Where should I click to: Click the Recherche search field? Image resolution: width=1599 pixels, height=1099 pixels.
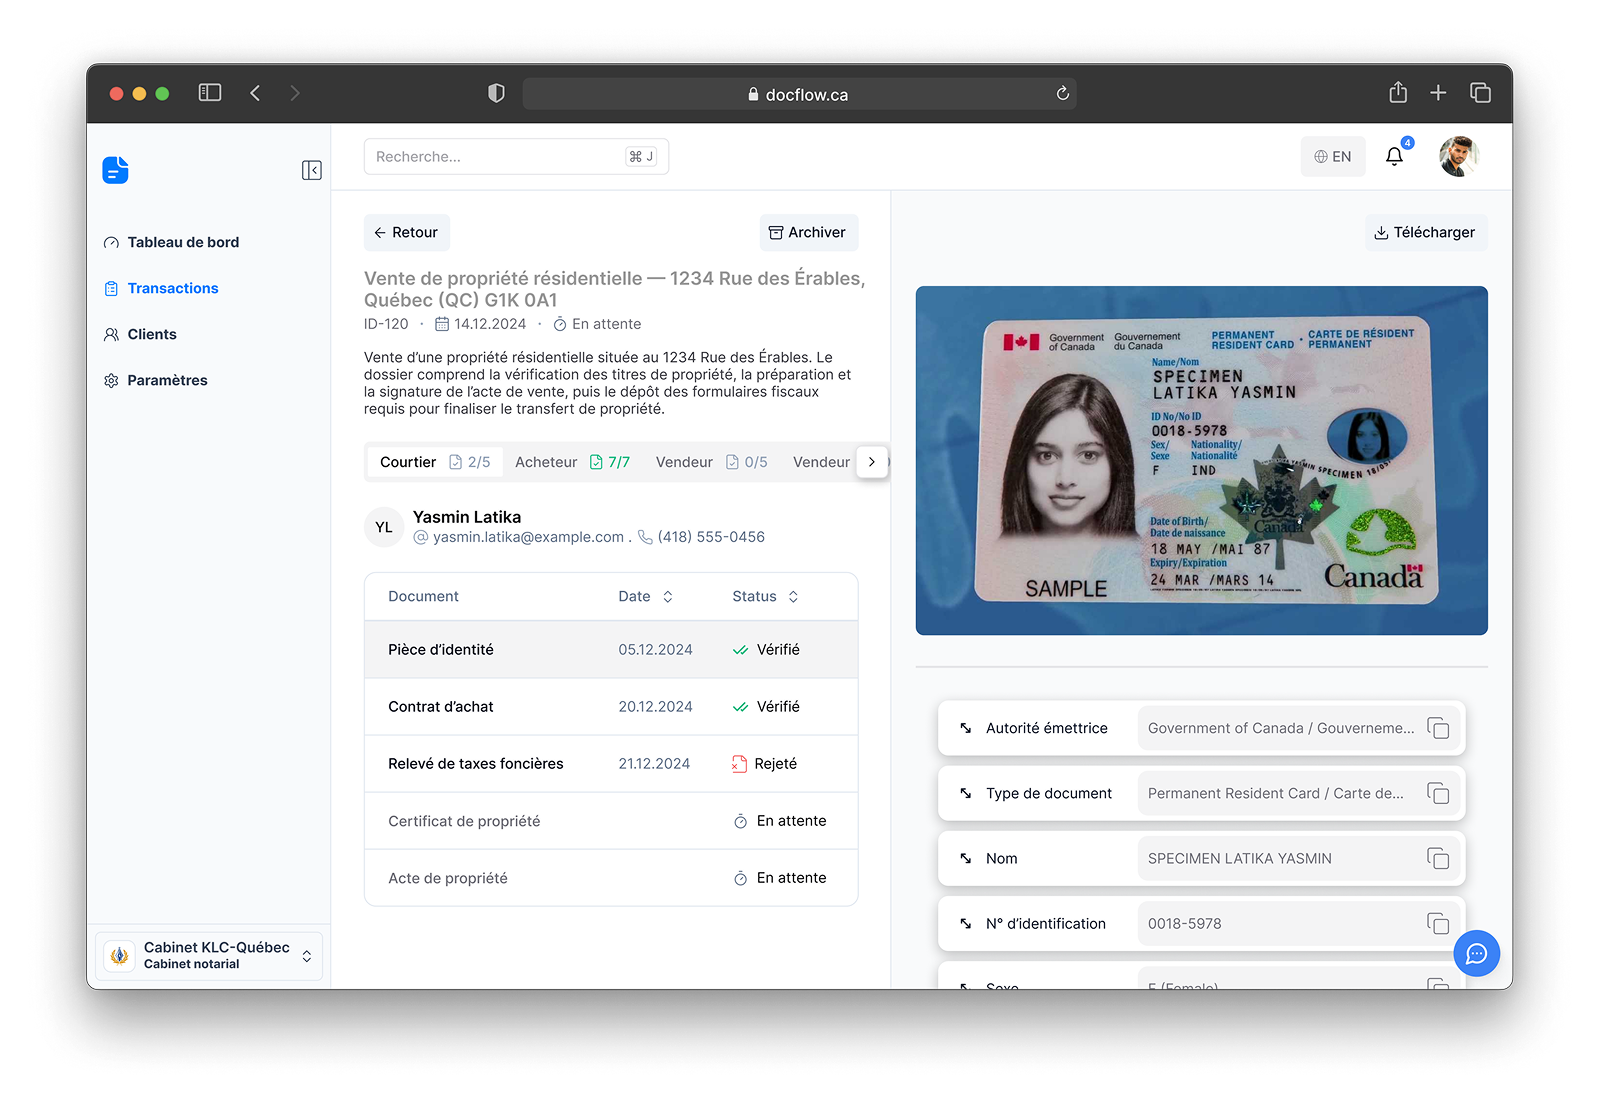click(516, 156)
